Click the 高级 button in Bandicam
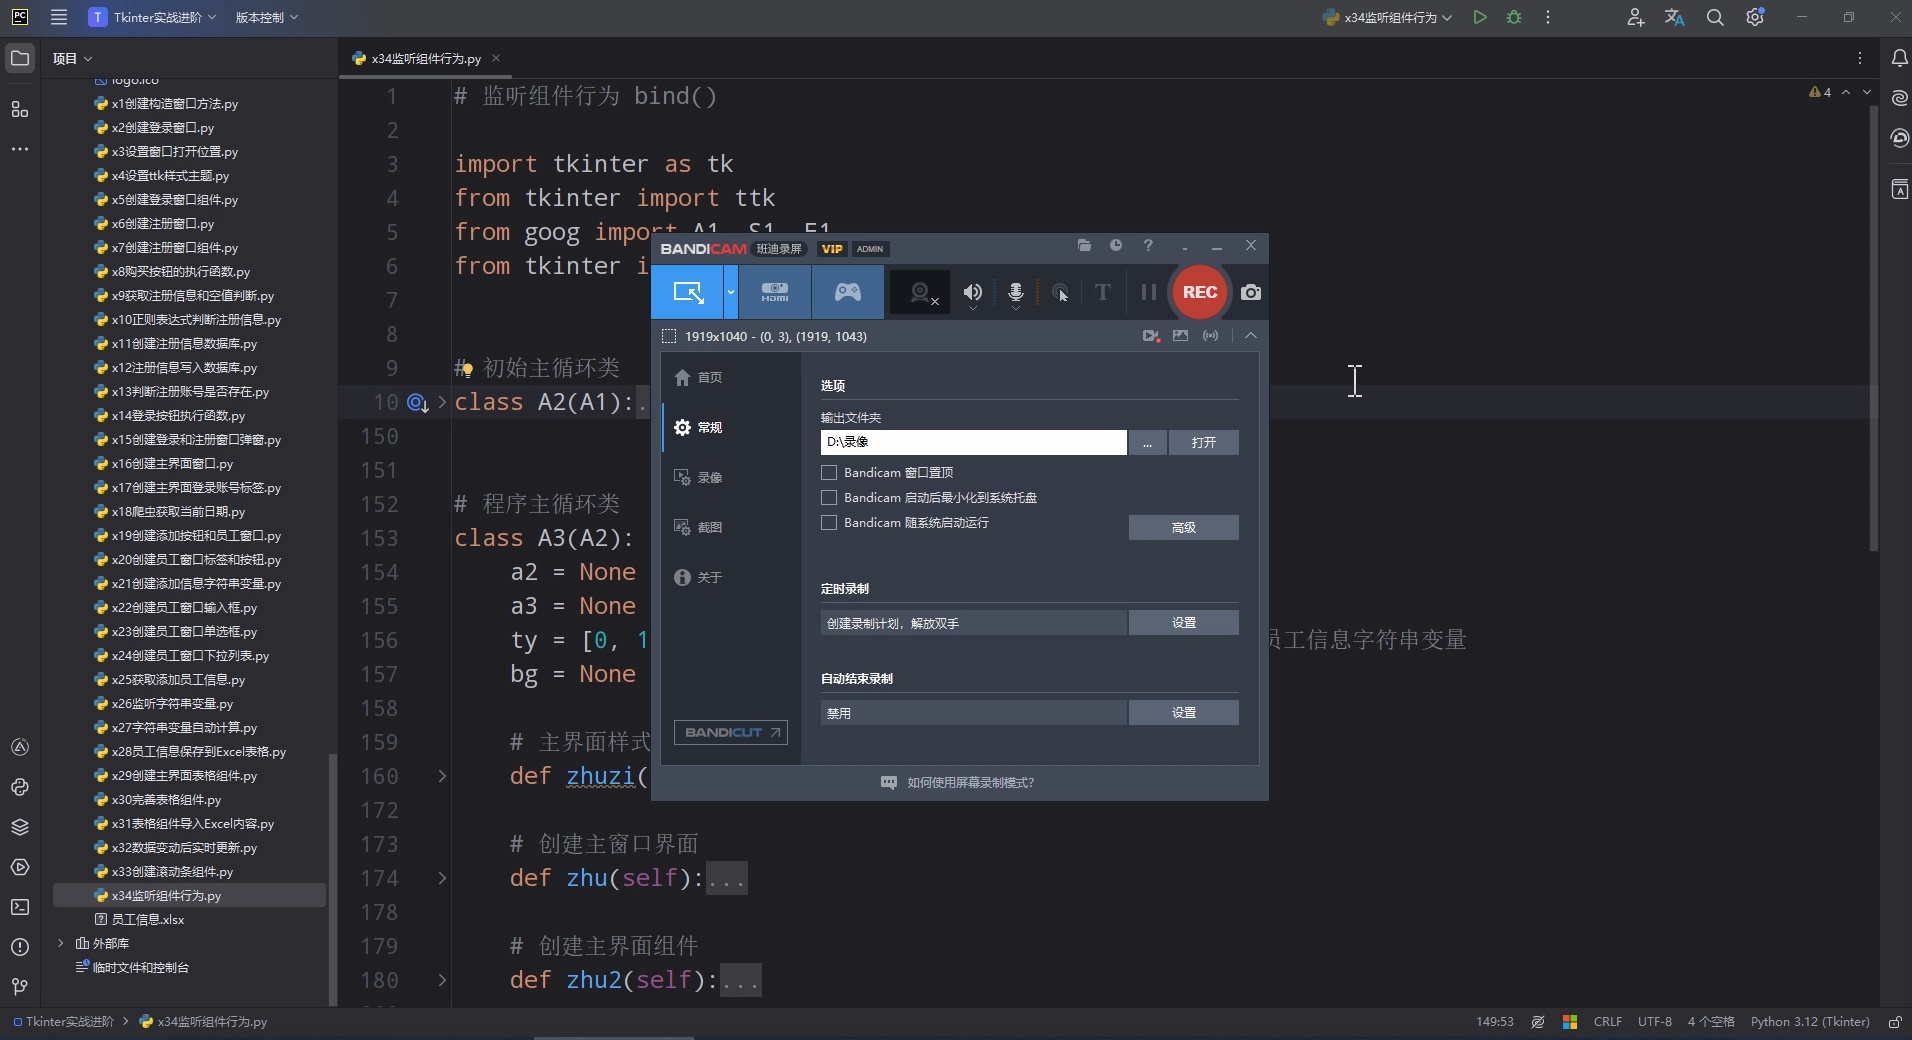Screen dimensions: 1912x1040 [1183, 527]
